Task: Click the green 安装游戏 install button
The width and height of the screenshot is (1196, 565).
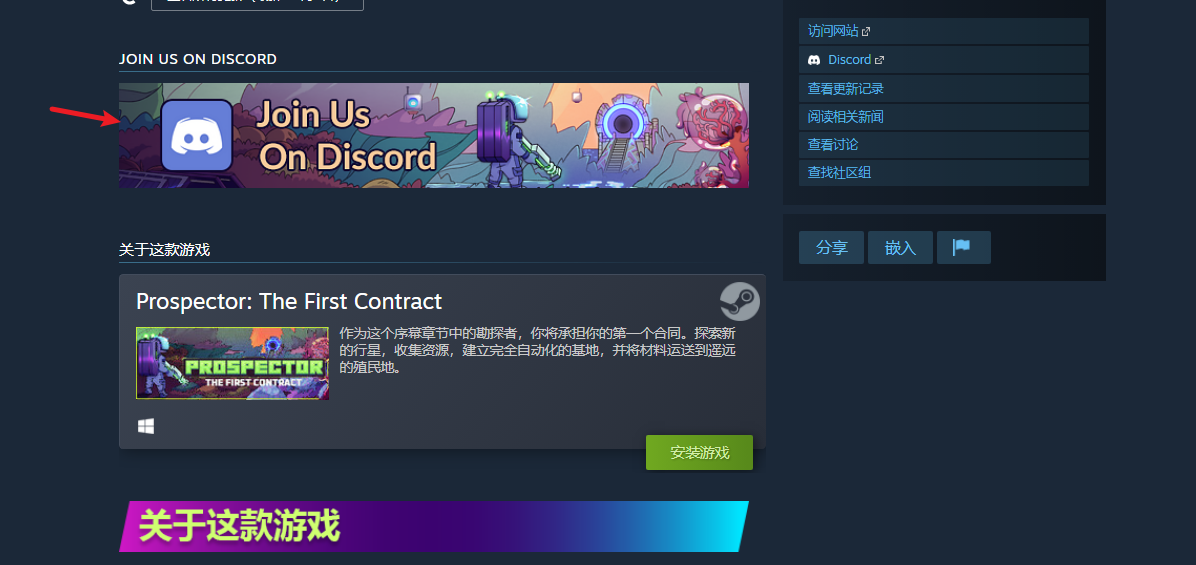Action: click(x=699, y=453)
